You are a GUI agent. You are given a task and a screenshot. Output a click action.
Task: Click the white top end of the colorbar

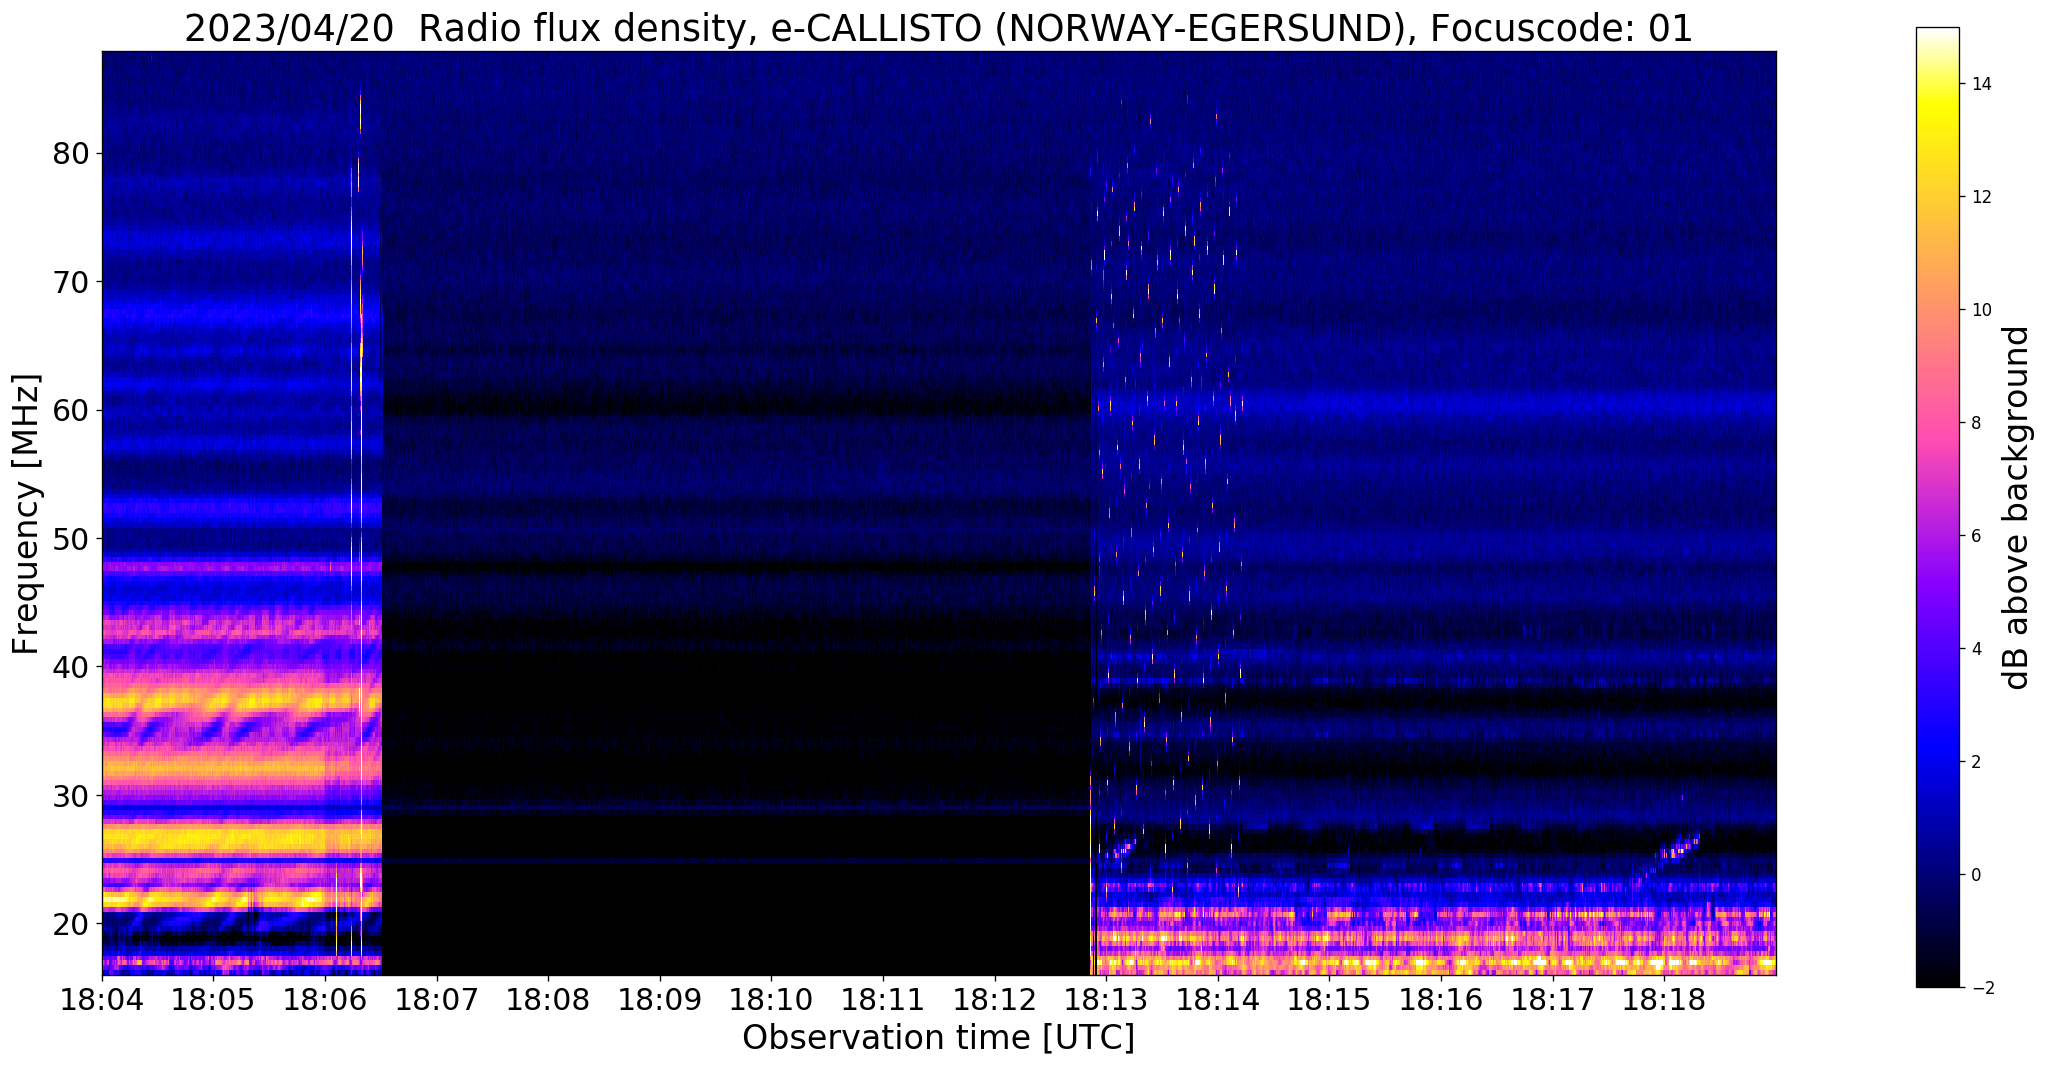click(1937, 35)
